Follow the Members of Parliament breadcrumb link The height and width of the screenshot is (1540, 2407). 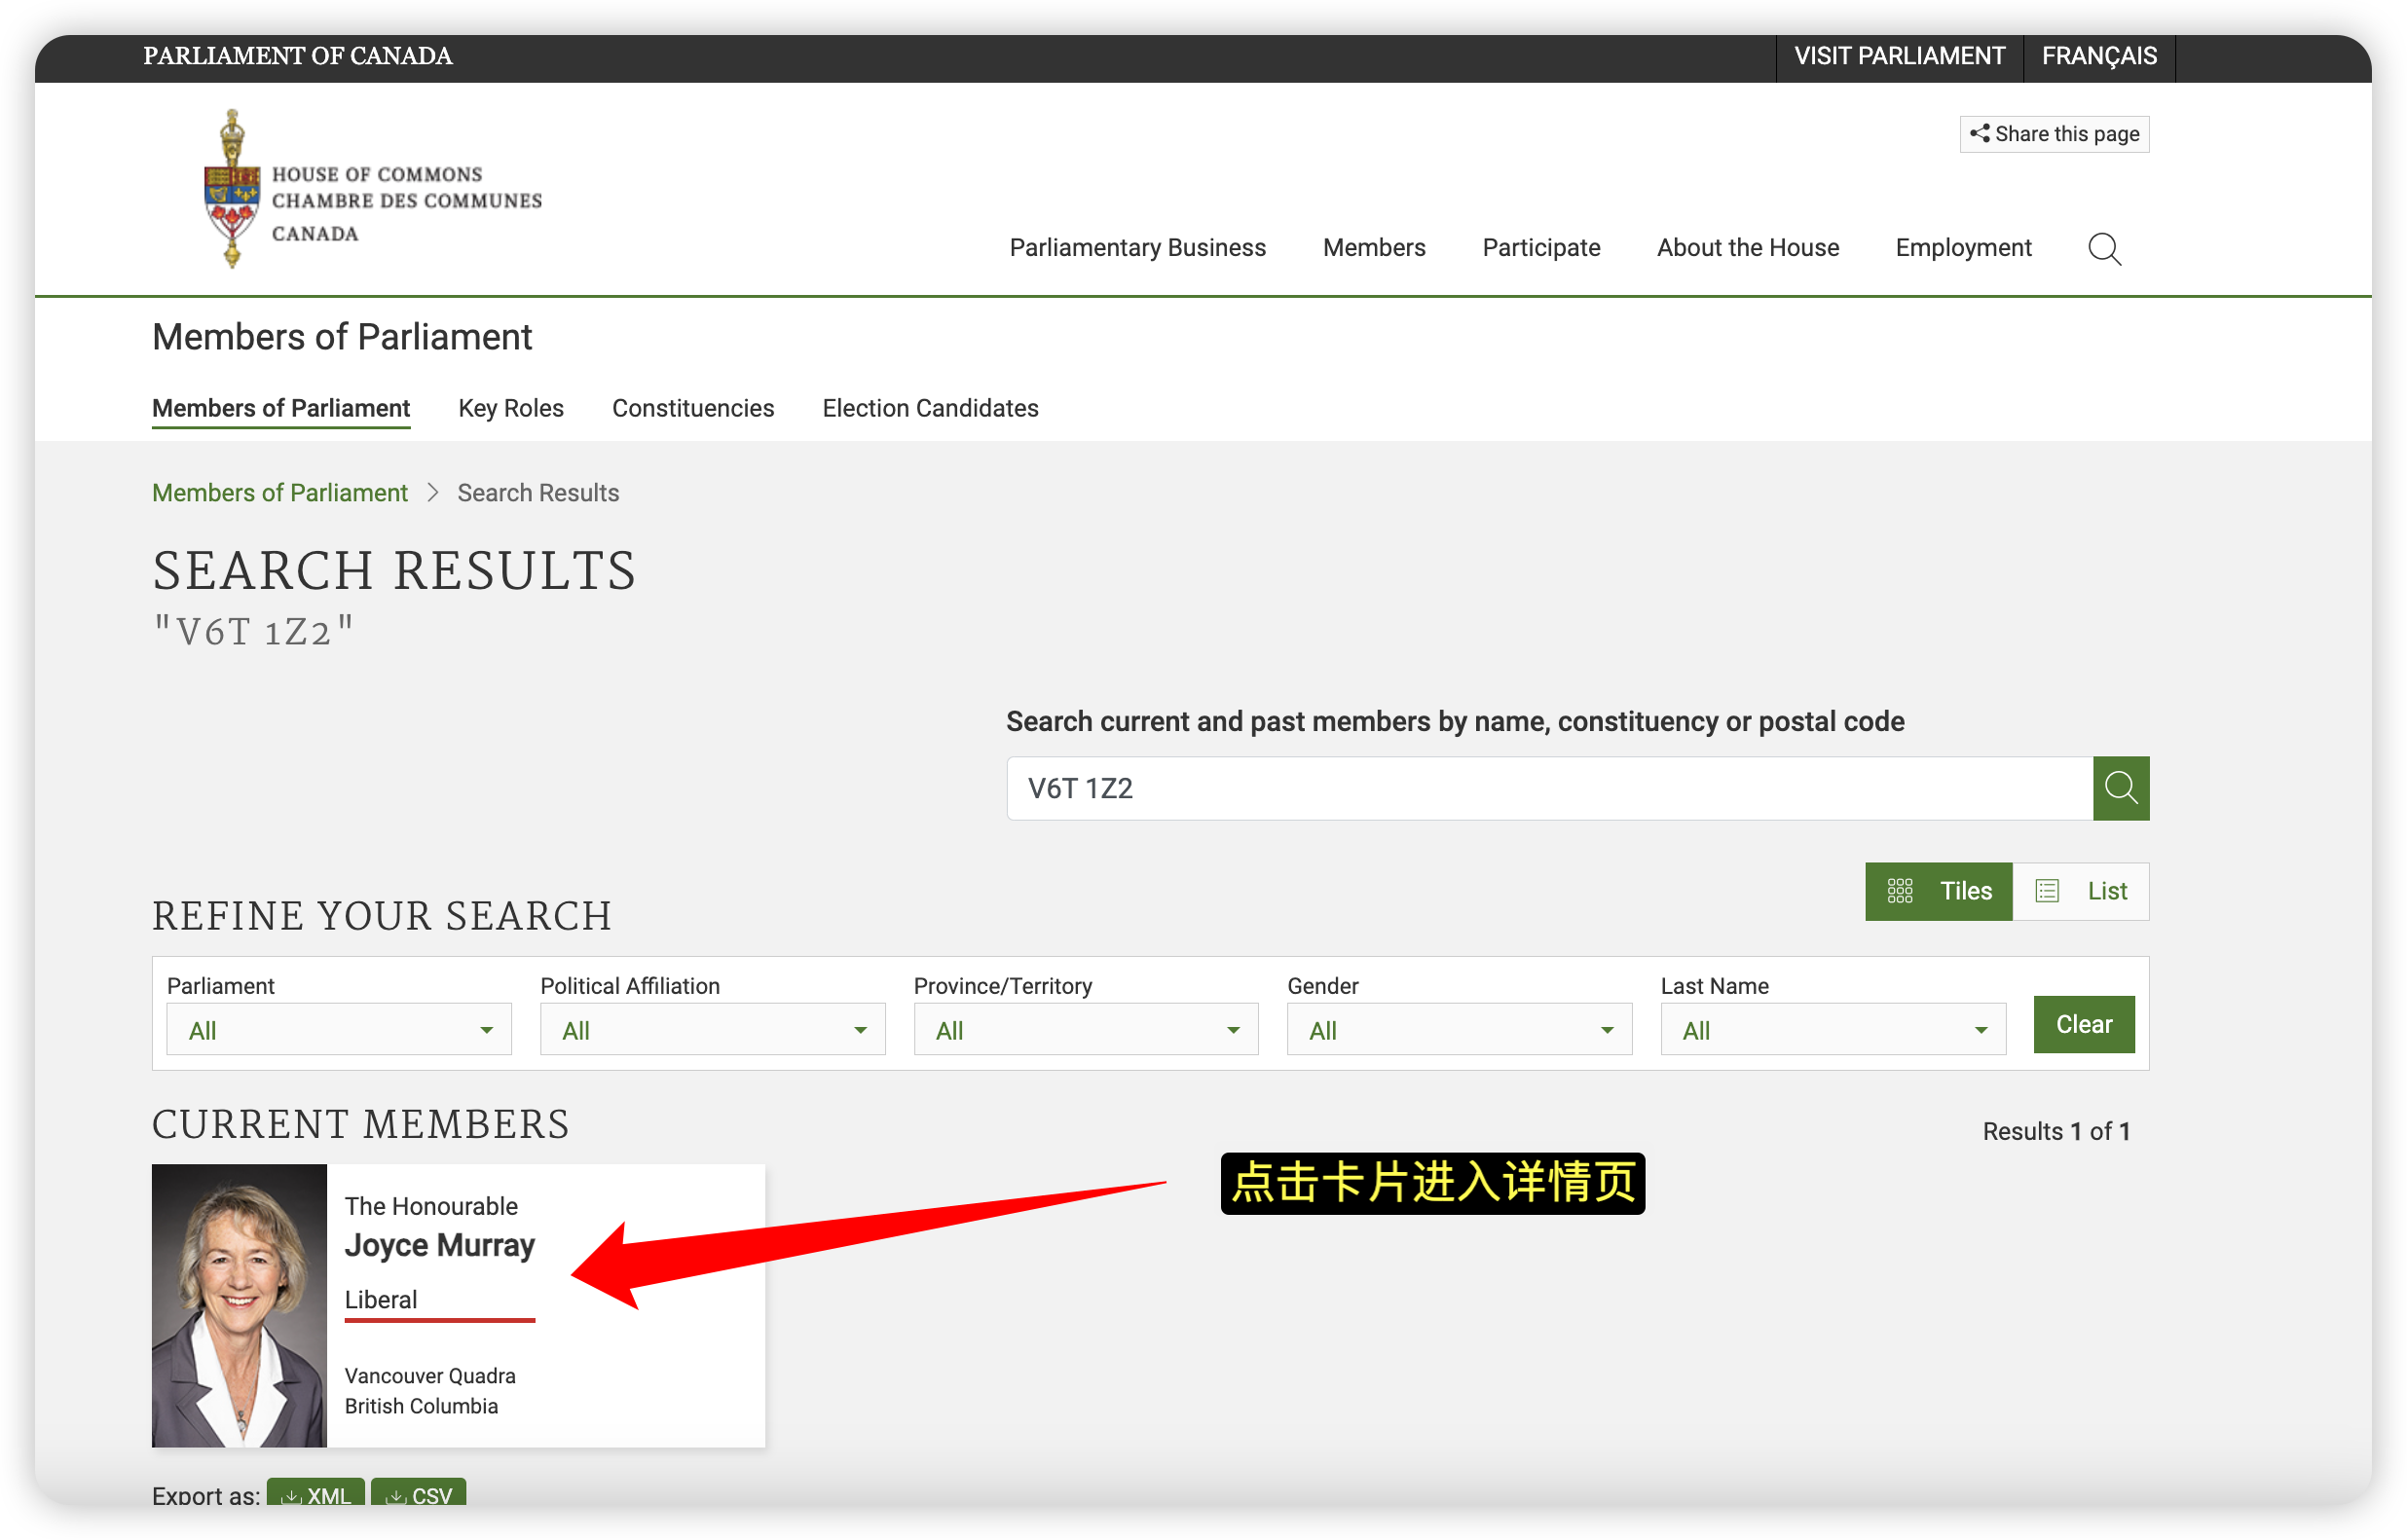pos(280,493)
